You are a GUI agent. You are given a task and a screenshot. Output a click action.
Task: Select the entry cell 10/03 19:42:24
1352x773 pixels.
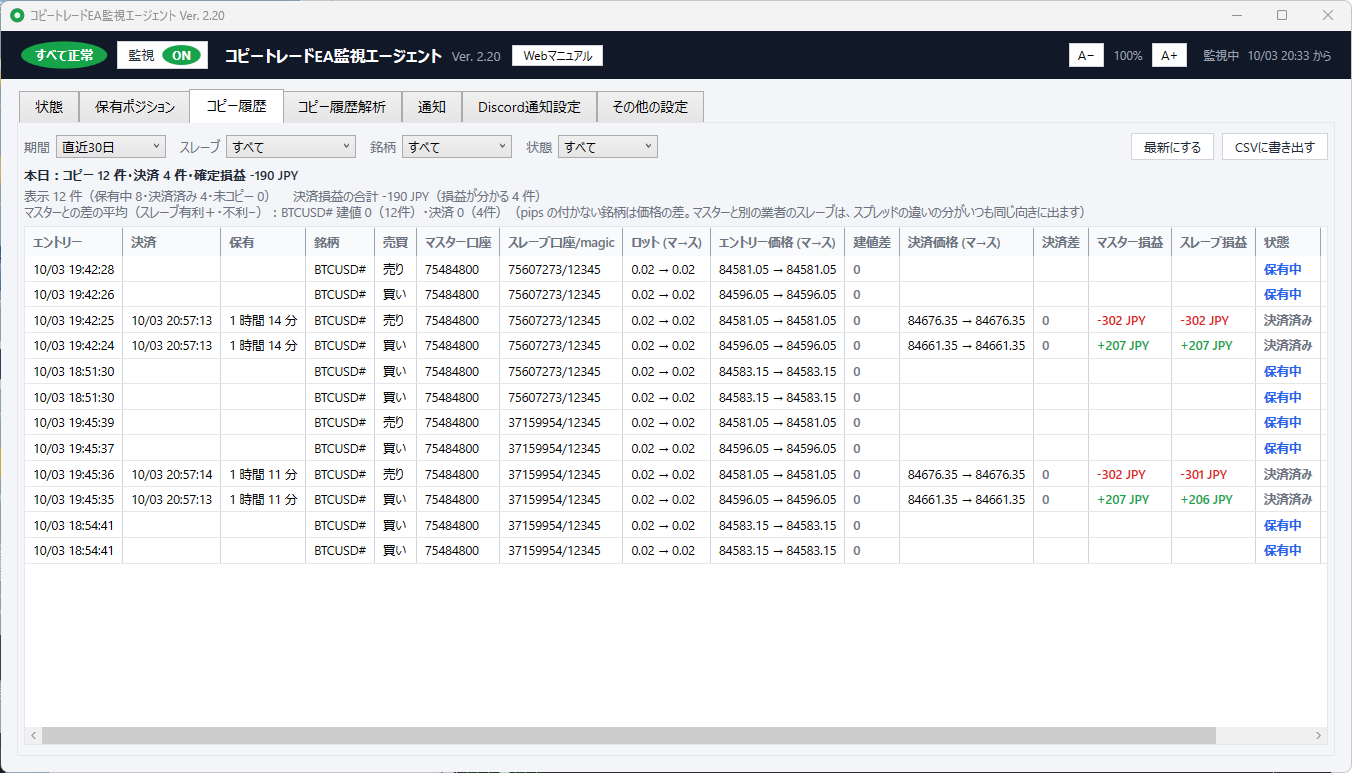click(73, 345)
